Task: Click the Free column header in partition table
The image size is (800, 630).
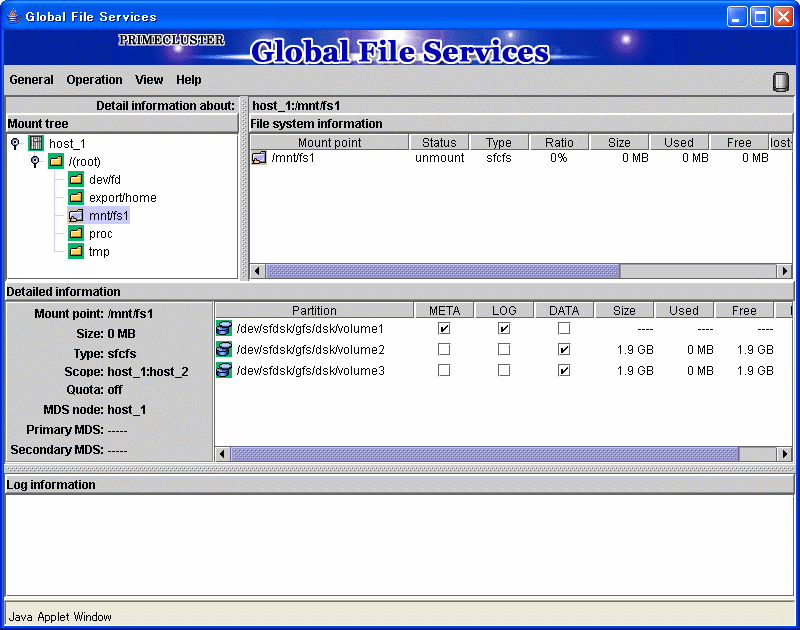Action: (x=744, y=310)
